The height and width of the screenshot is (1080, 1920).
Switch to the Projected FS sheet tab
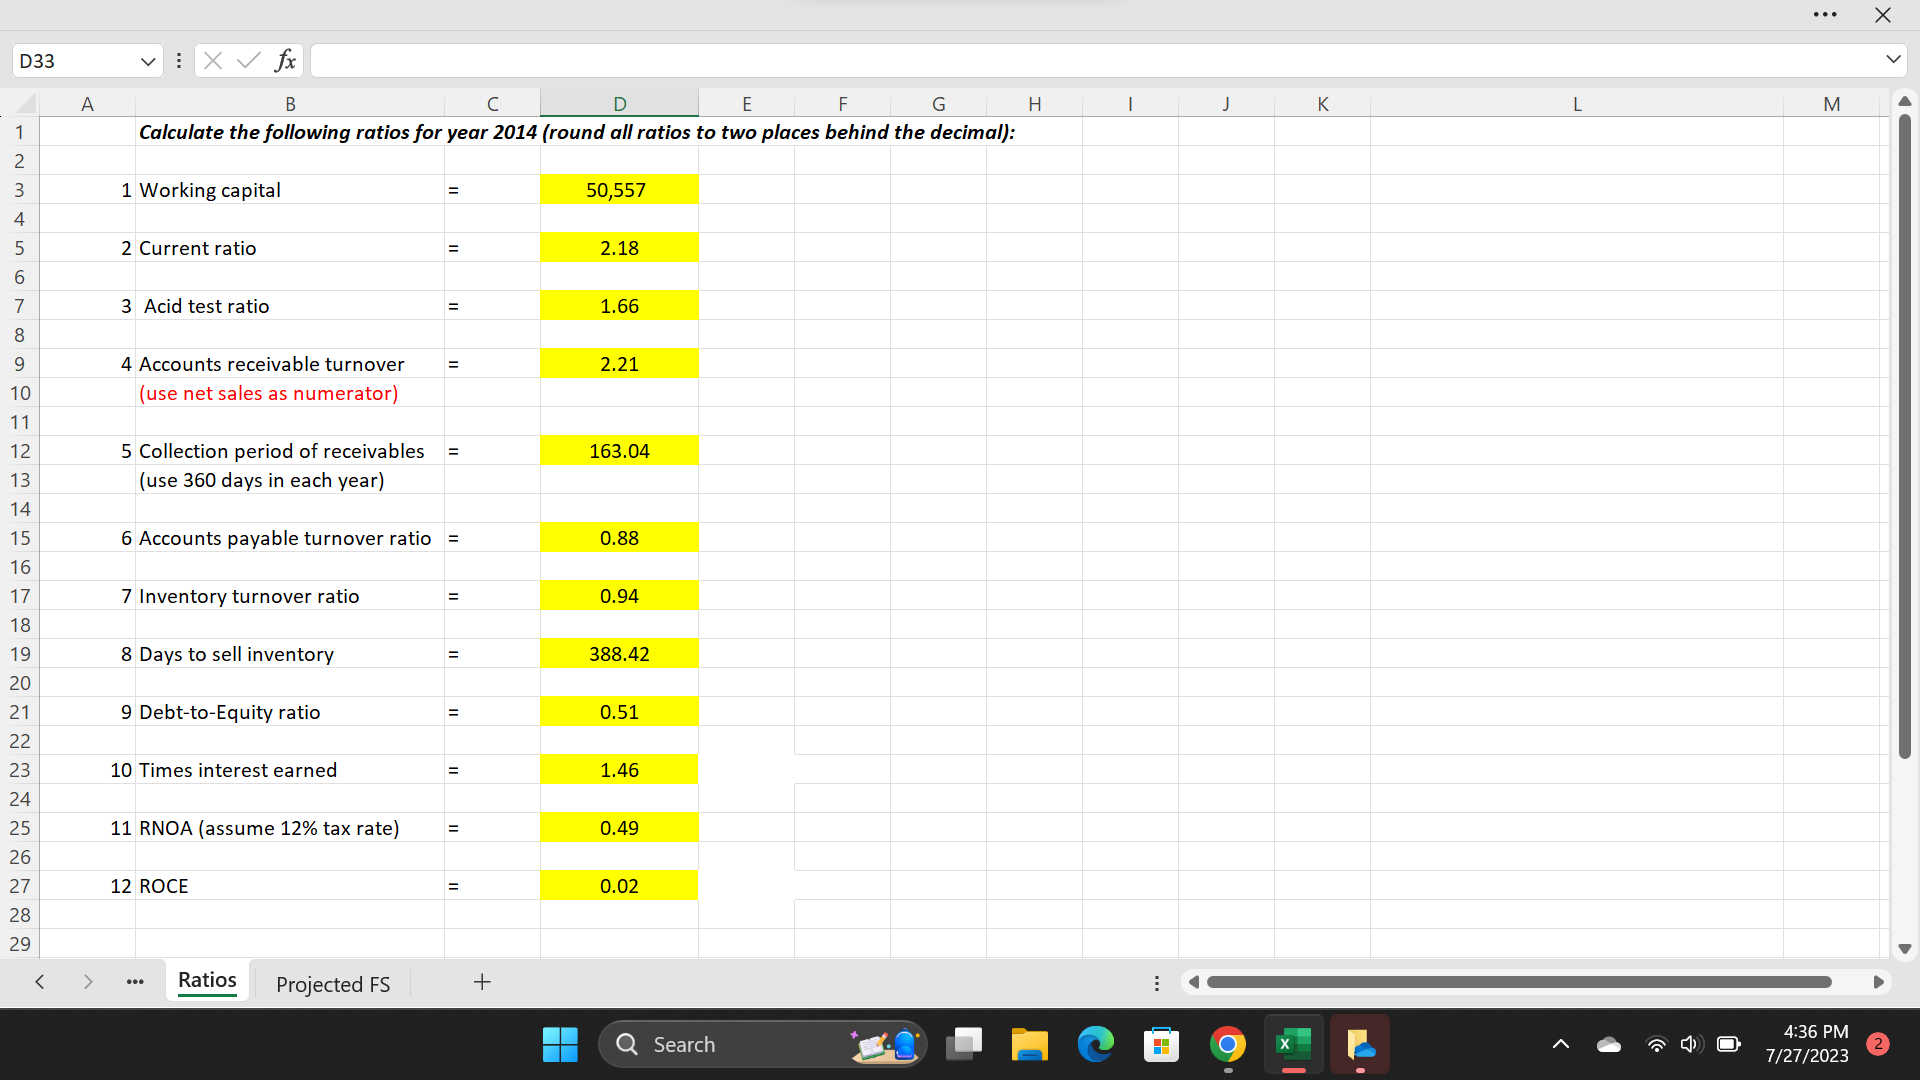(x=333, y=984)
